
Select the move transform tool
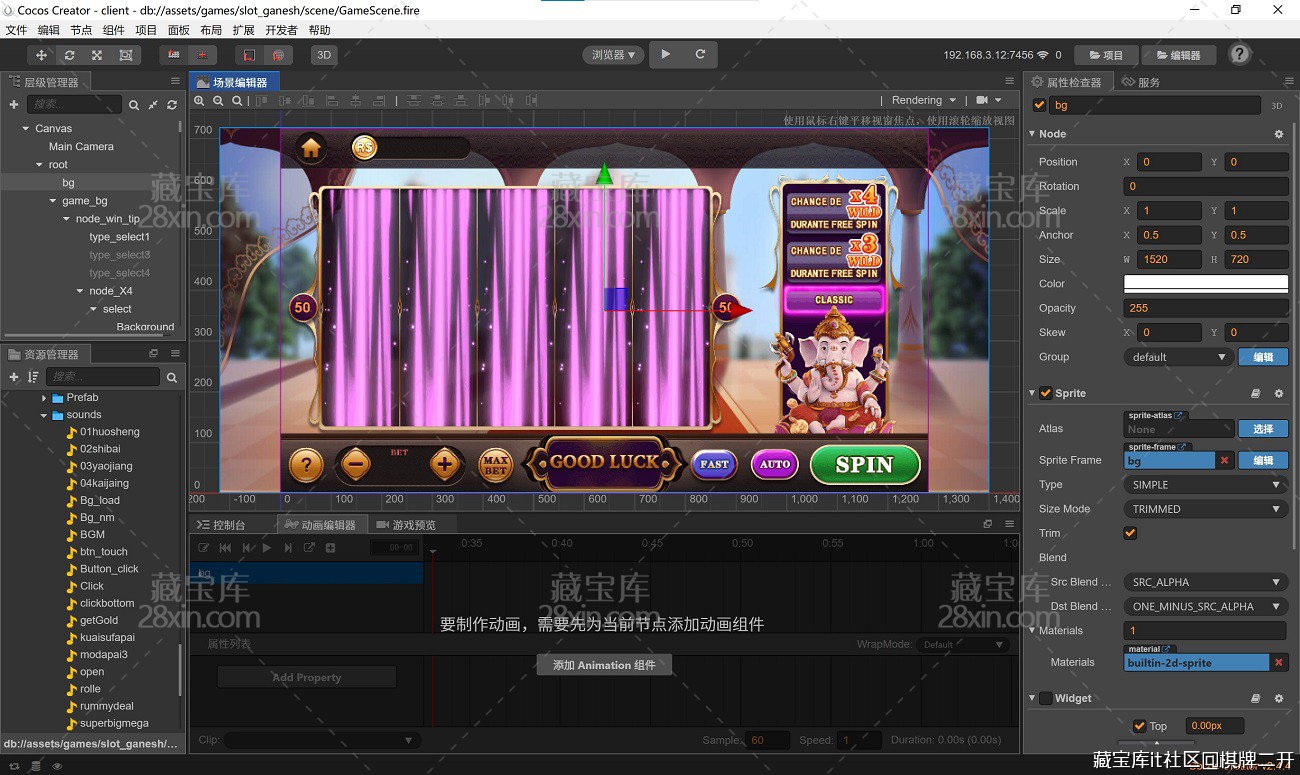pyautogui.click(x=42, y=55)
